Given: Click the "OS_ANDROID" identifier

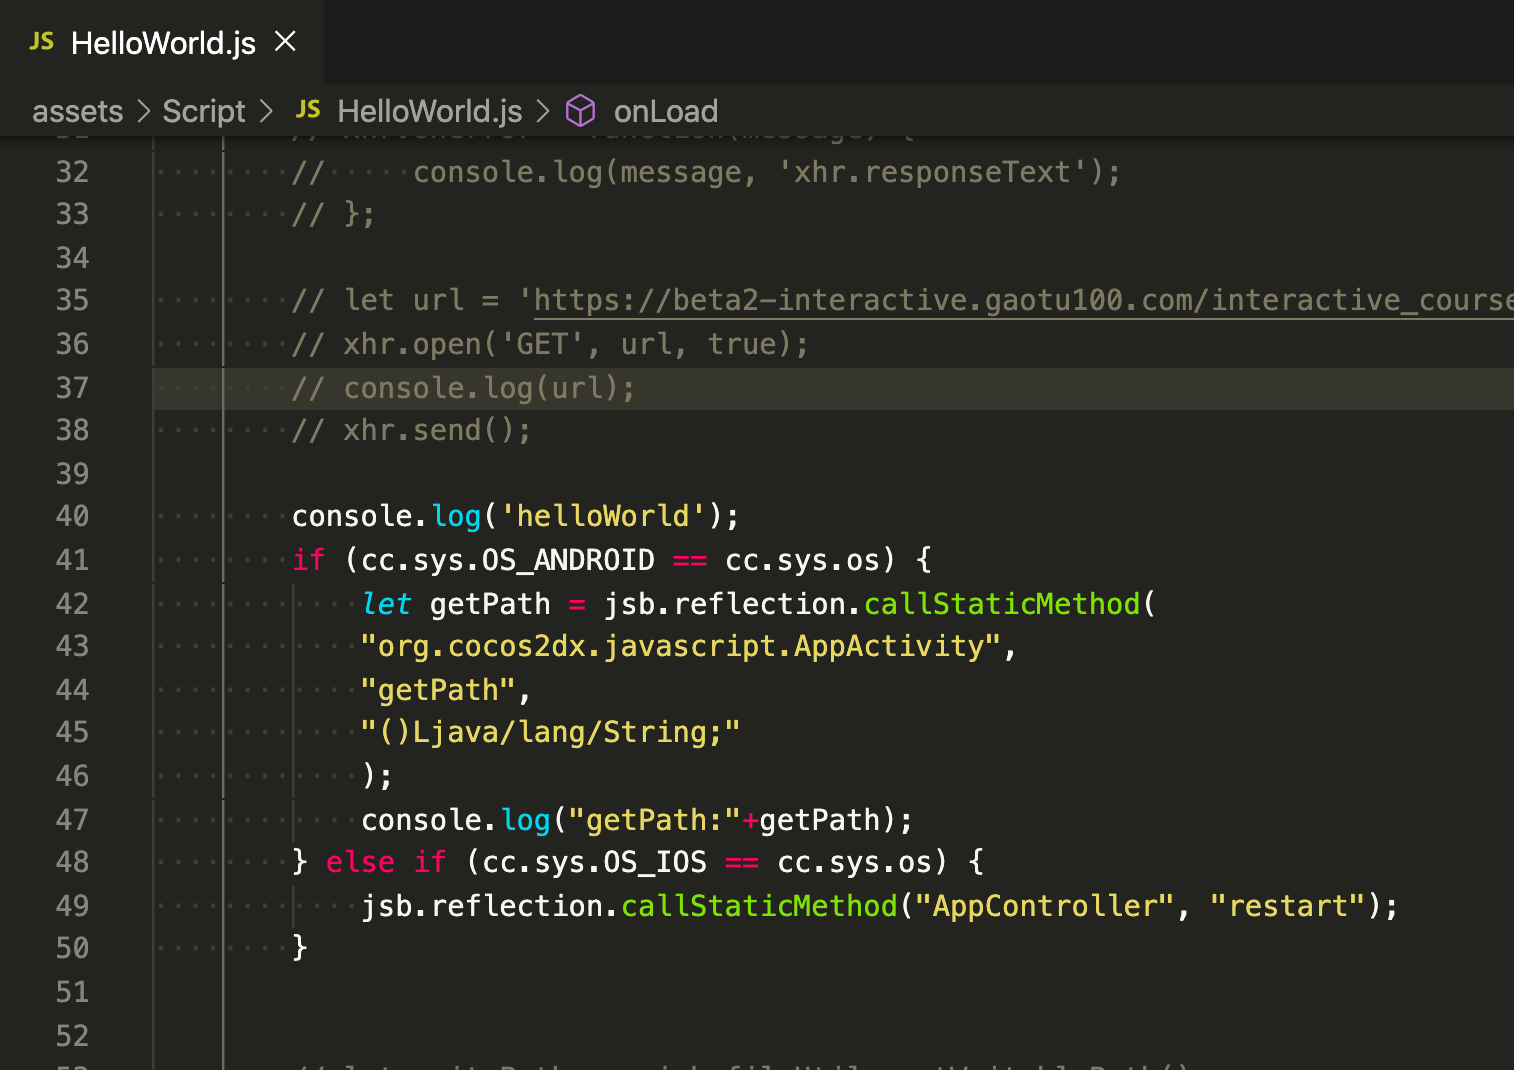Looking at the screenshot, I should pyautogui.click(x=568, y=560).
